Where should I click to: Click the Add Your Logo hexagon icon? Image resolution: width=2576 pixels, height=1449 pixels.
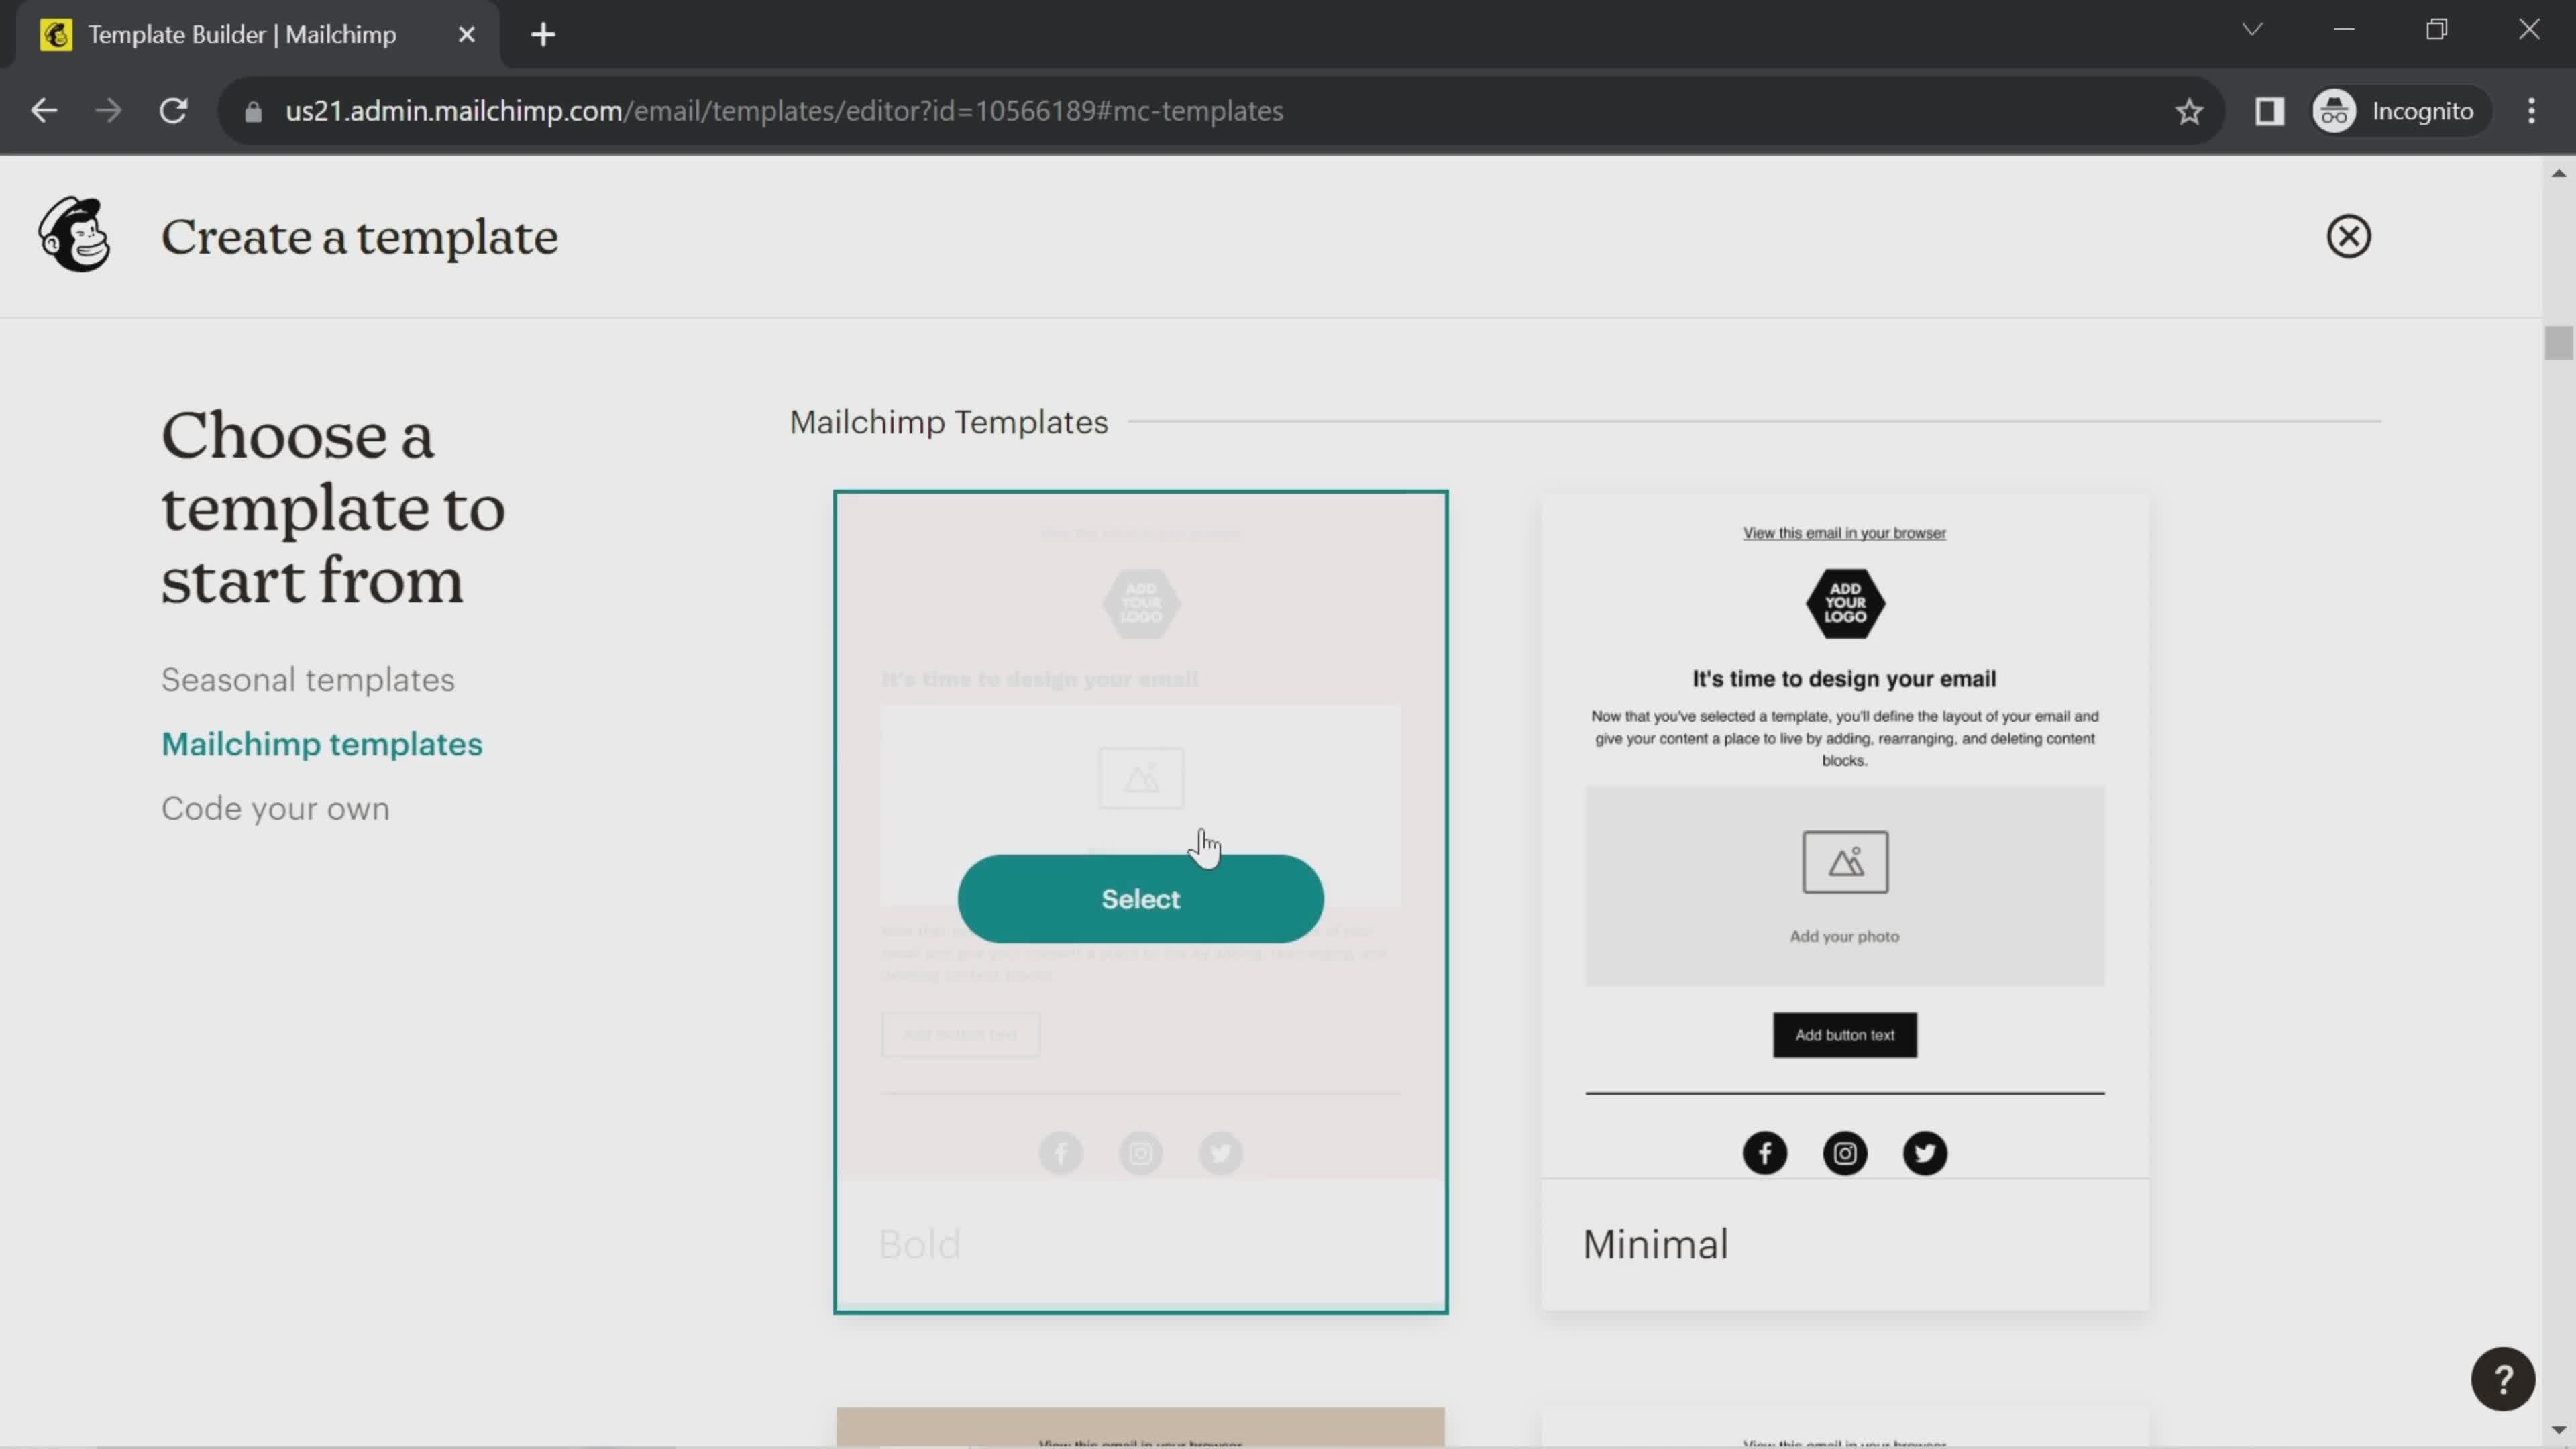pyautogui.click(x=1847, y=602)
